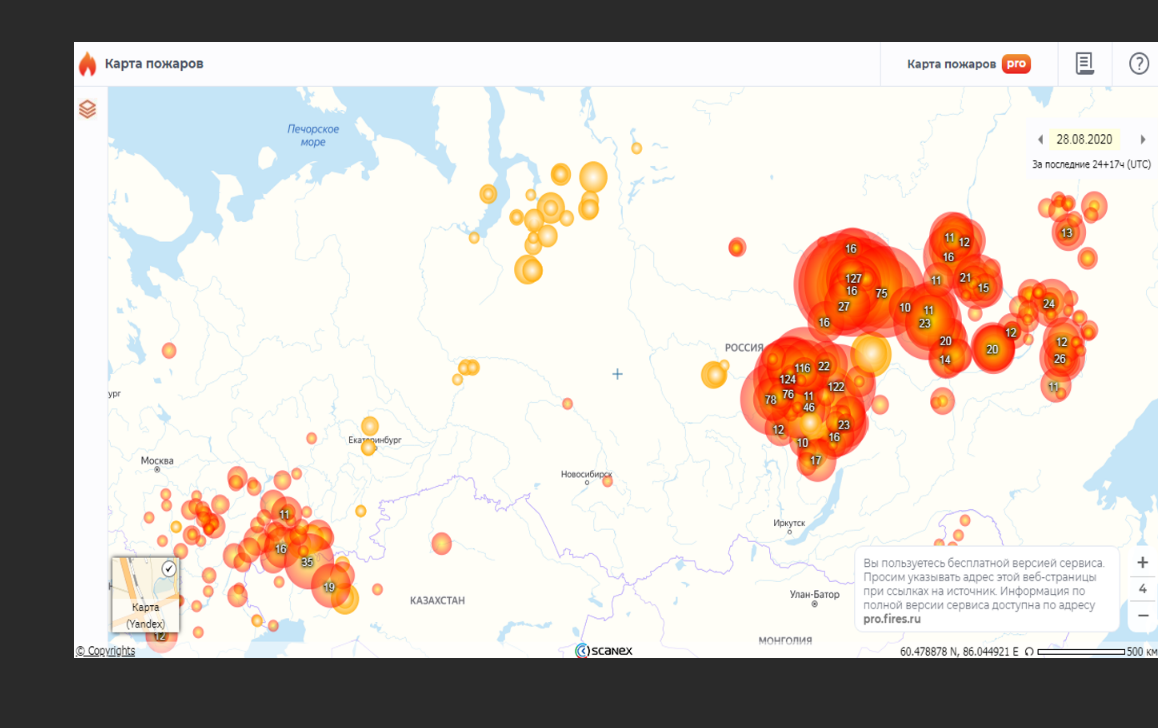Image resolution: width=1158 pixels, height=728 pixels.
Task: Select fire cluster labeled 27
Action: (x=843, y=306)
